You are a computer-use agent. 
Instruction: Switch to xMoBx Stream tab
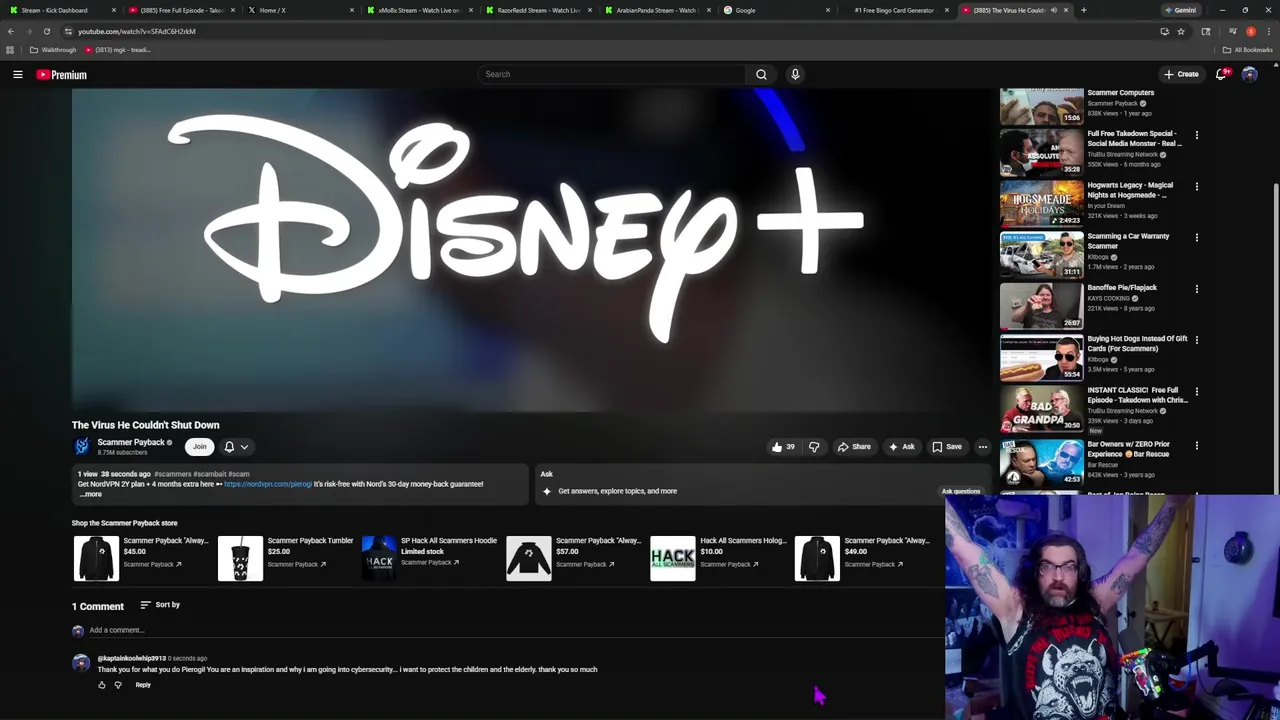click(419, 10)
